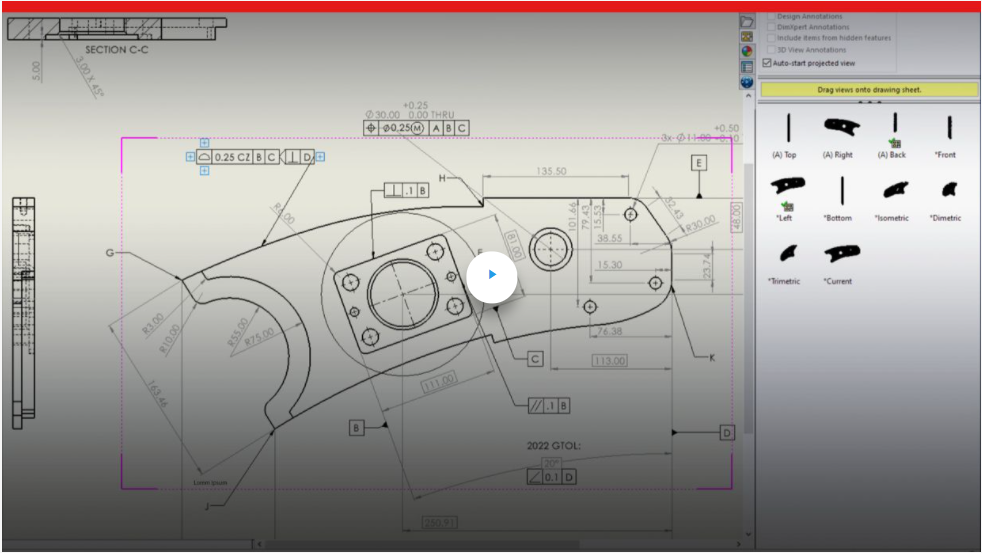Enable the 3D View Annotations checkbox
Viewport: 982px width, 553px height.
(771, 49)
